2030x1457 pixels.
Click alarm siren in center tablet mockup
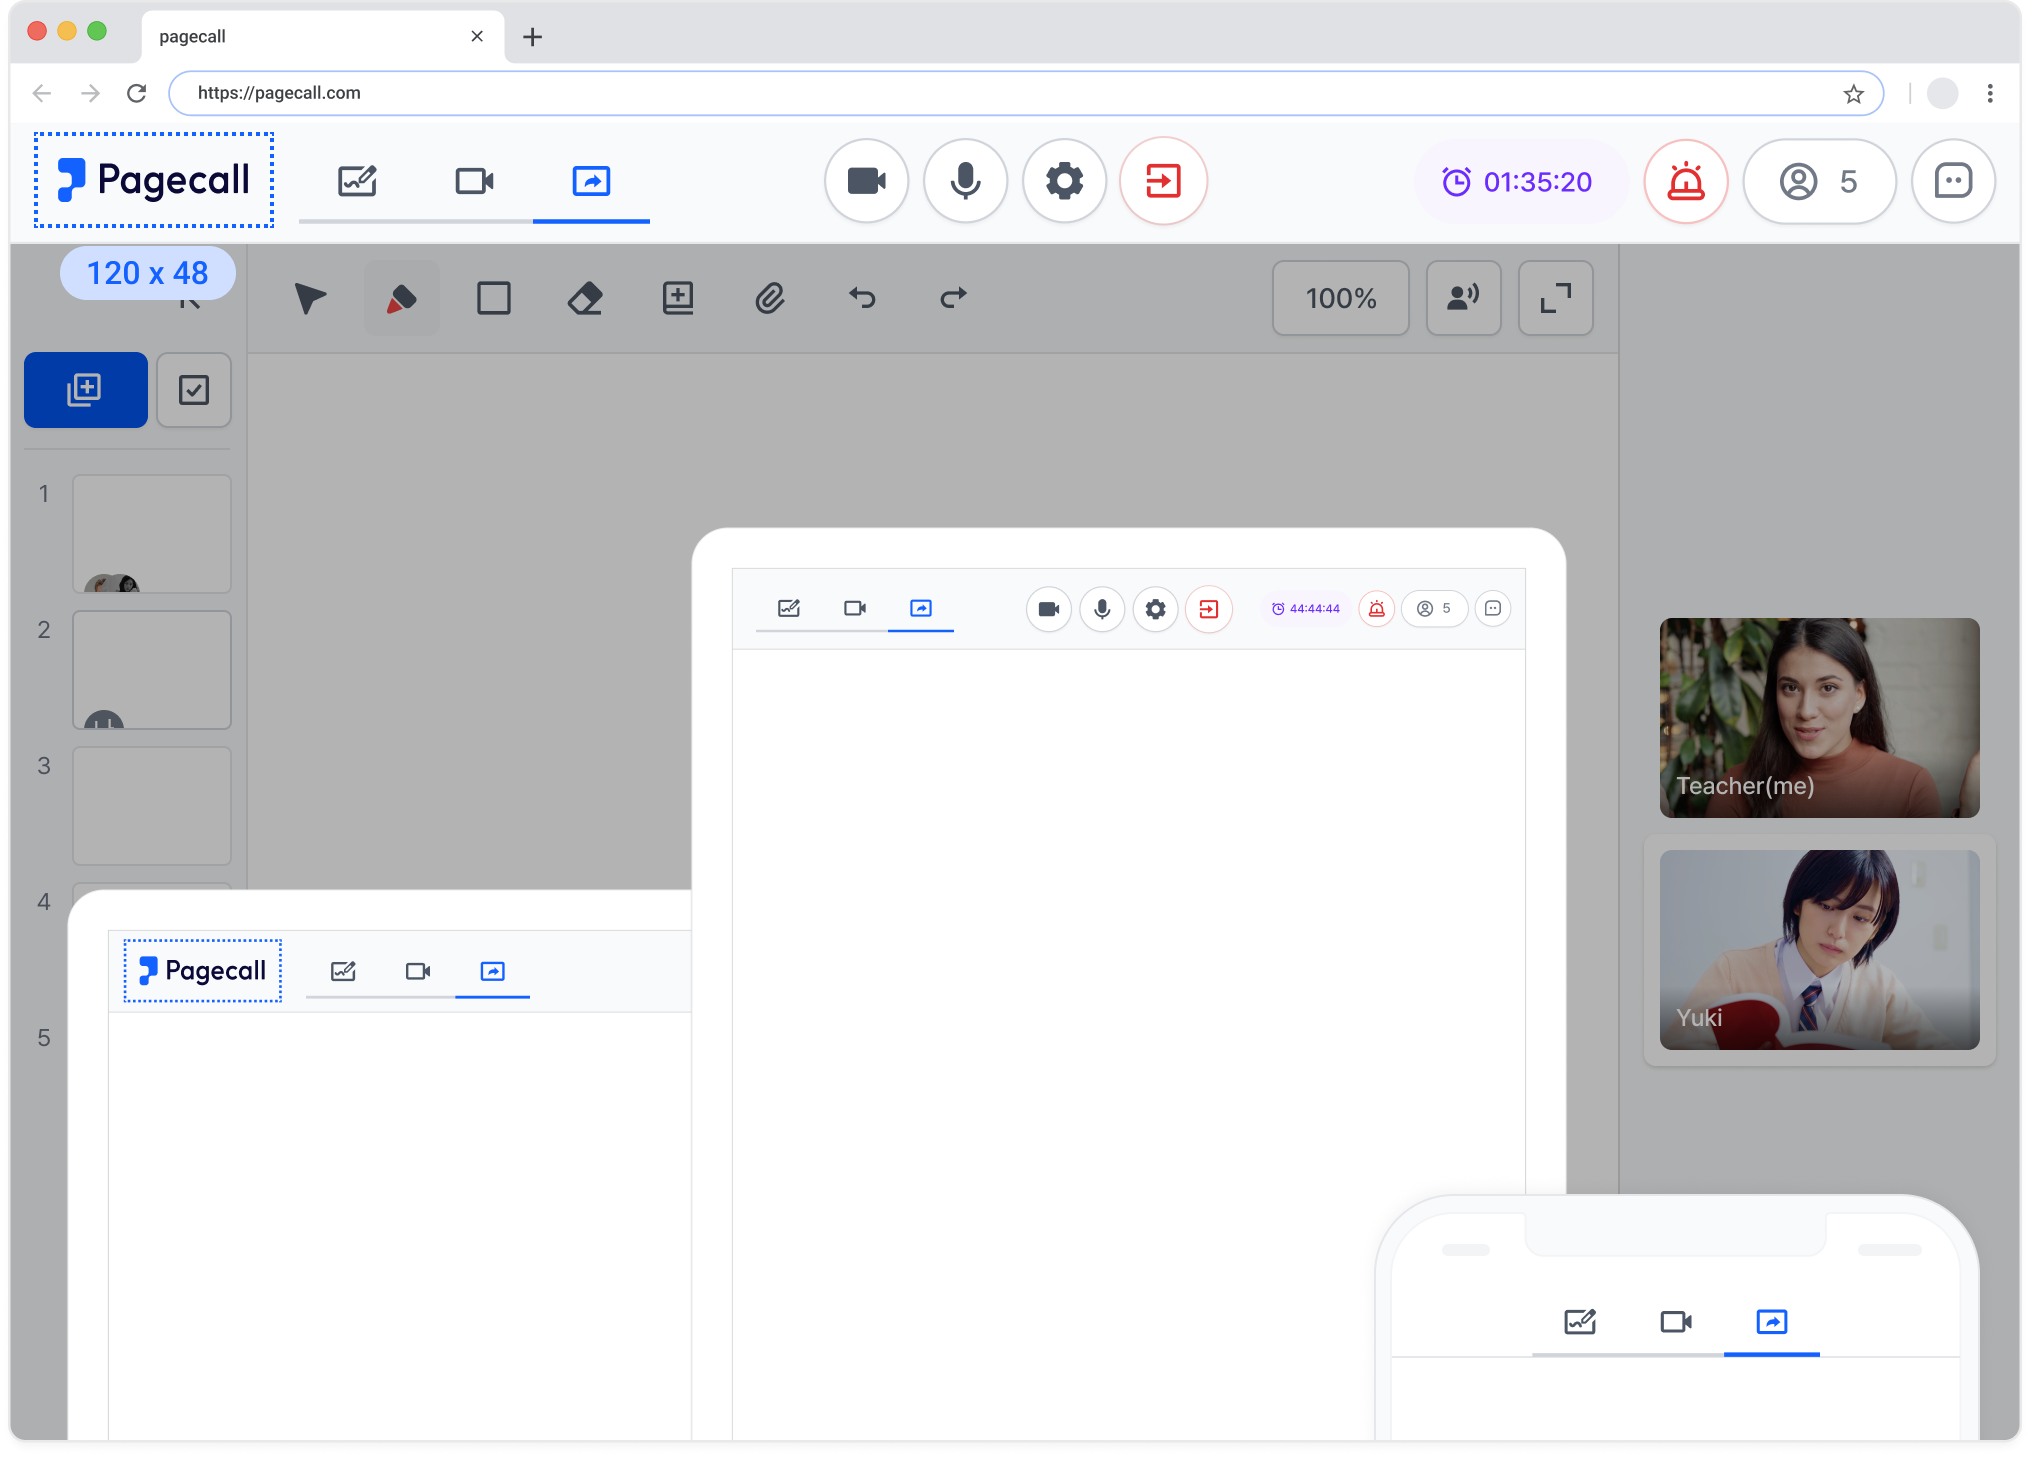[x=1377, y=609]
